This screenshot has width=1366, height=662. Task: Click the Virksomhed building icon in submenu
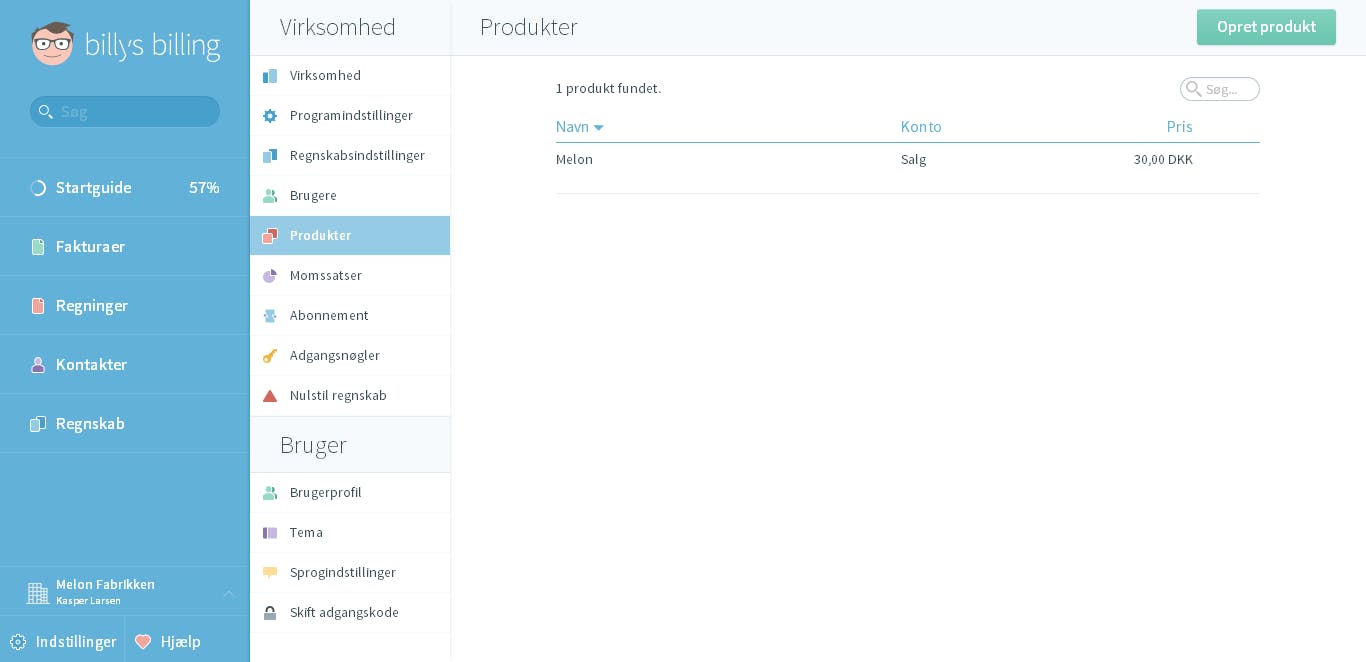click(x=270, y=76)
